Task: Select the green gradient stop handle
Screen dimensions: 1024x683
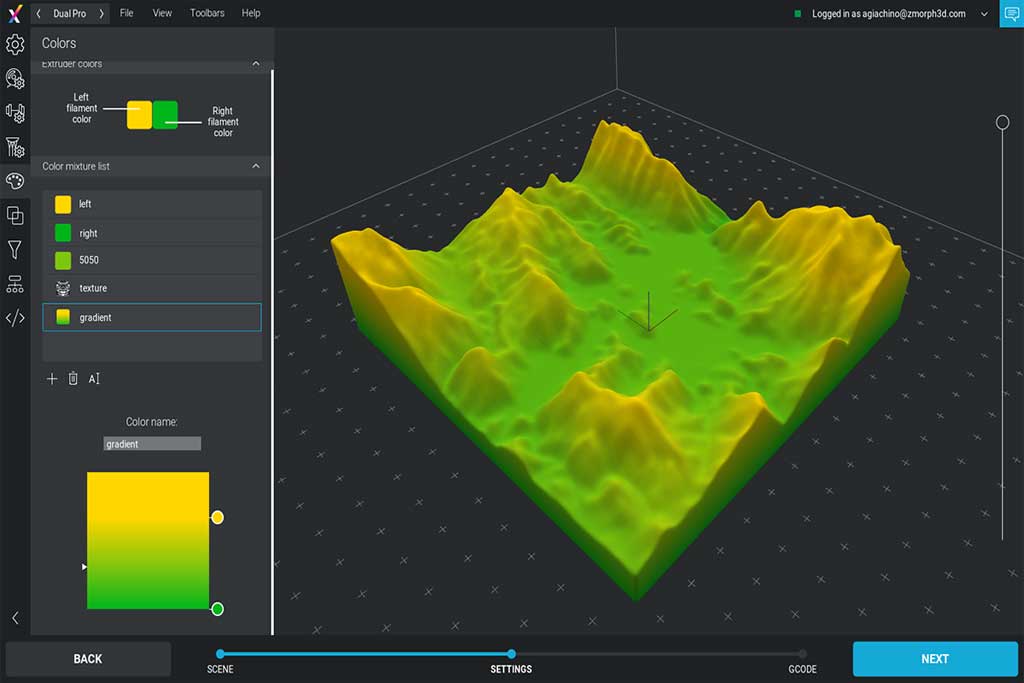Action: (x=217, y=609)
